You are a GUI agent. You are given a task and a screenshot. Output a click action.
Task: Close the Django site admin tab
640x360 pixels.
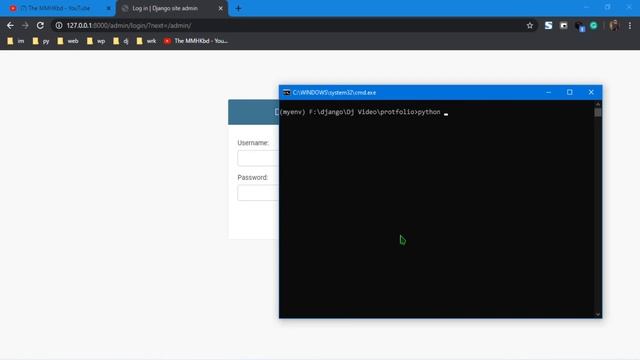(220, 8)
